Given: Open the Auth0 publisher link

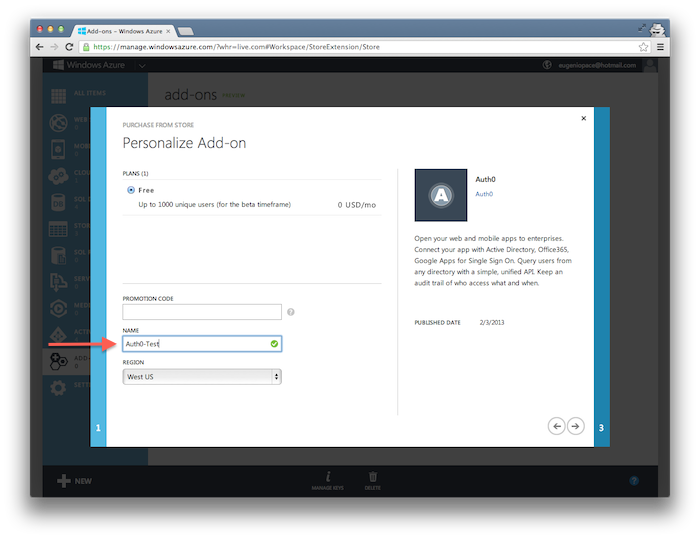Looking at the screenshot, I should coord(484,194).
